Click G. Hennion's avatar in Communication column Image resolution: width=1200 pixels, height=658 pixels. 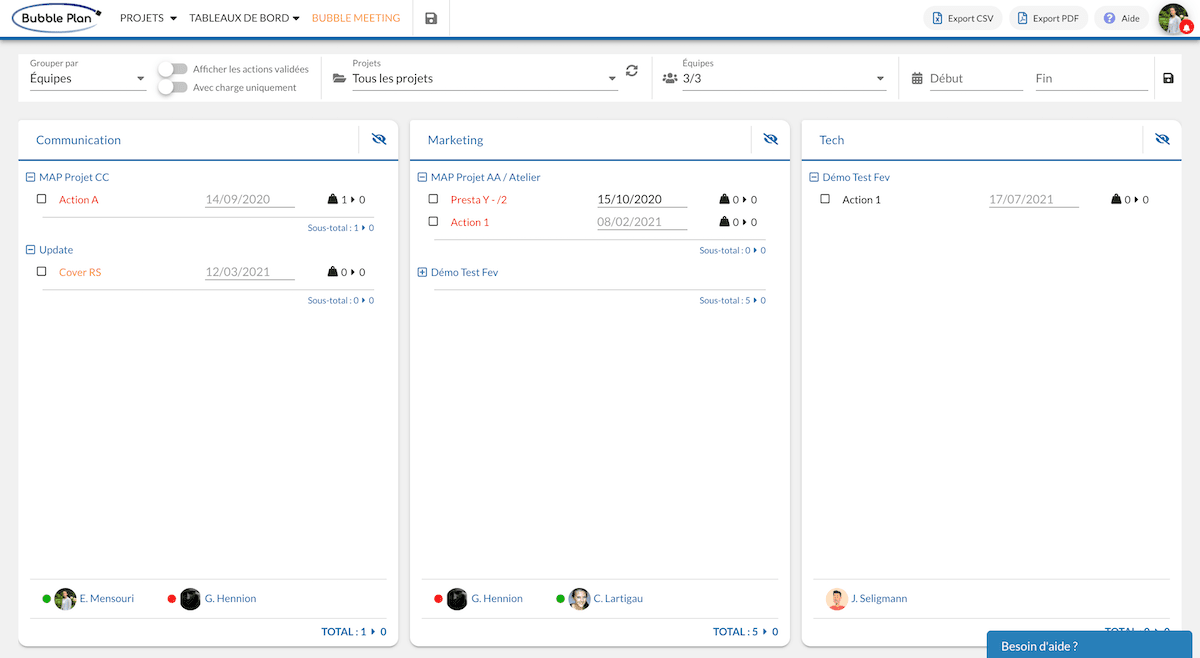pos(190,599)
